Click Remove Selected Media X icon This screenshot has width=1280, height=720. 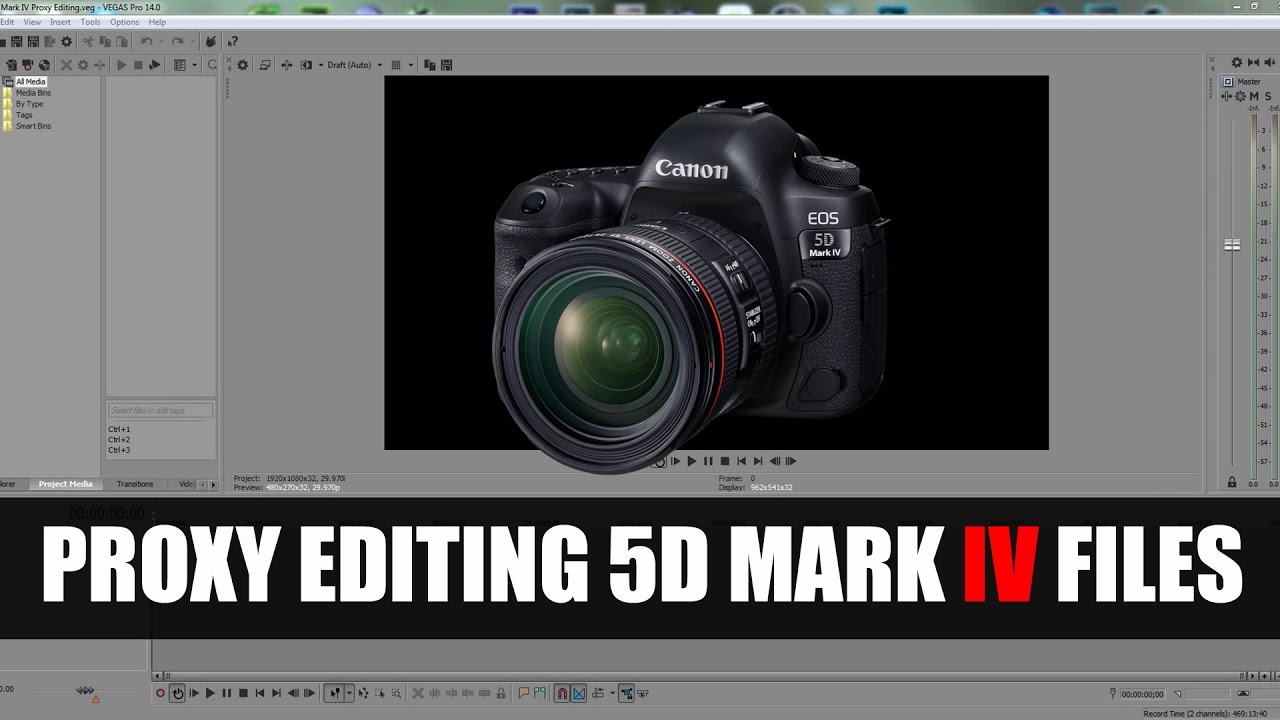[66, 65]
